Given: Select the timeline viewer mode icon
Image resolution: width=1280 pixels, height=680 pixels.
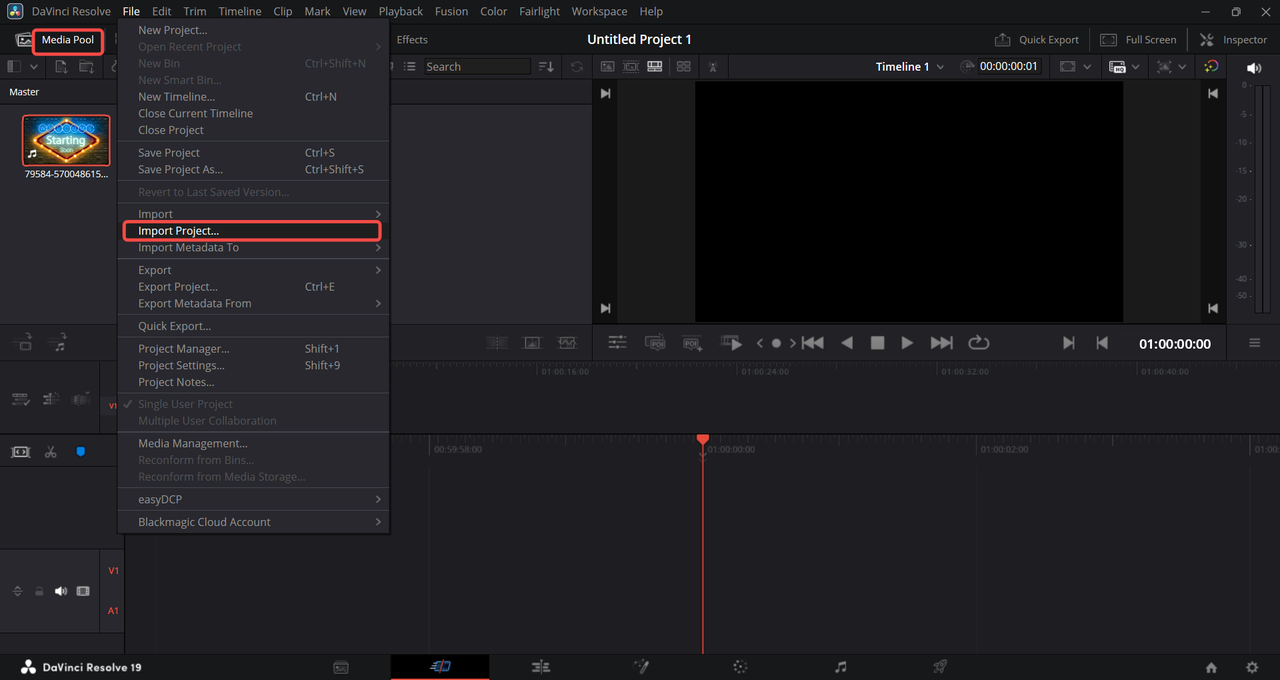Looking at the screenshot, I should (655, 67).
